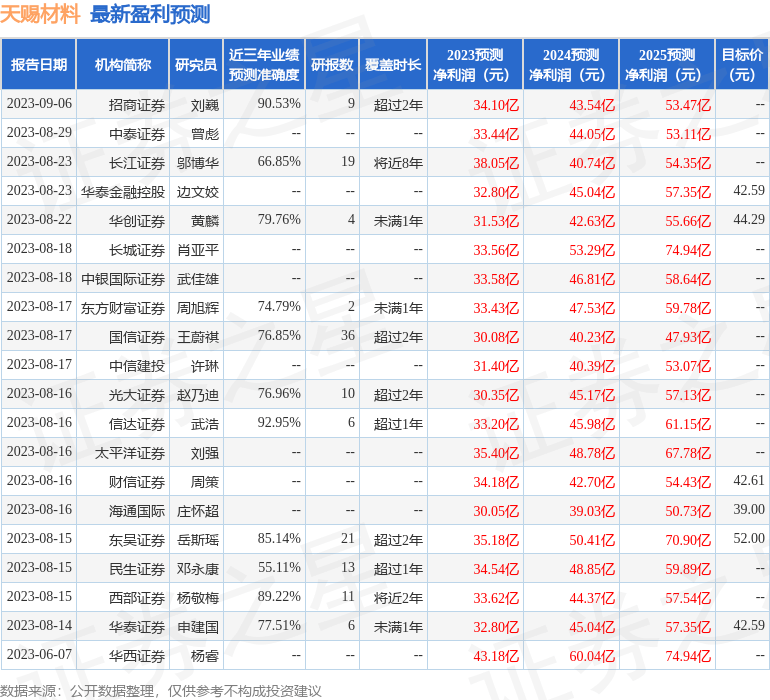Open 招商证券 institution entry
Image resolution: width=770 pixels, height=700 pixels.
[137, 104]
